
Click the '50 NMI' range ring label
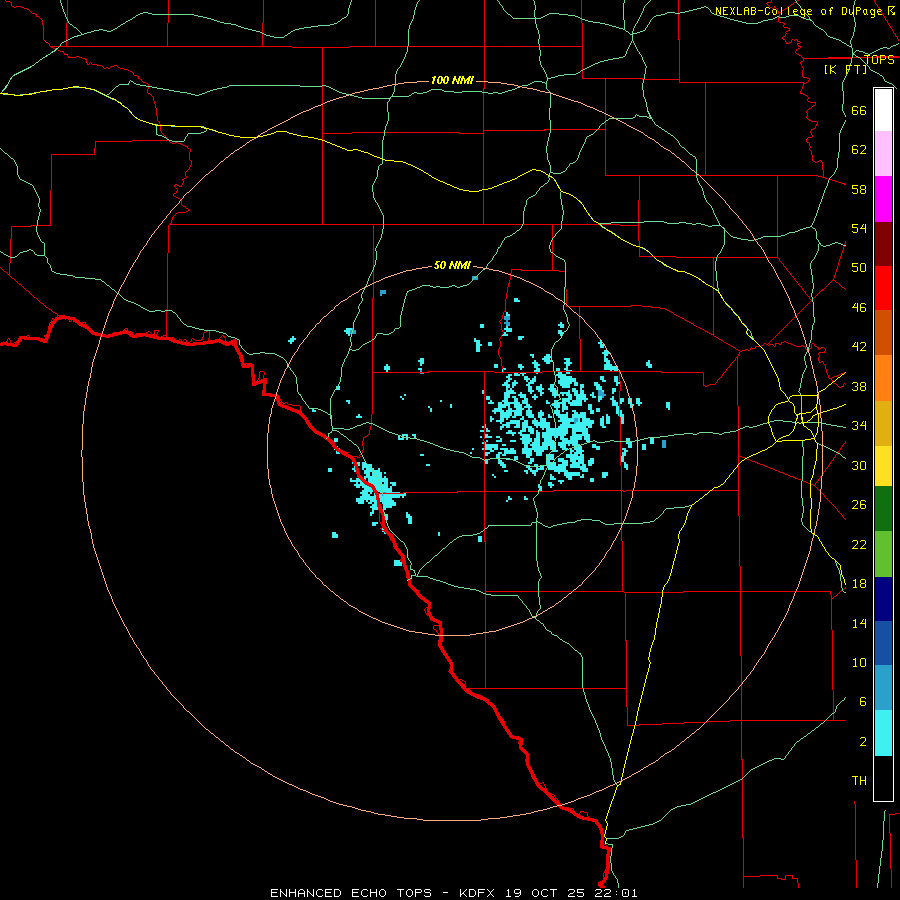point(452,265)
